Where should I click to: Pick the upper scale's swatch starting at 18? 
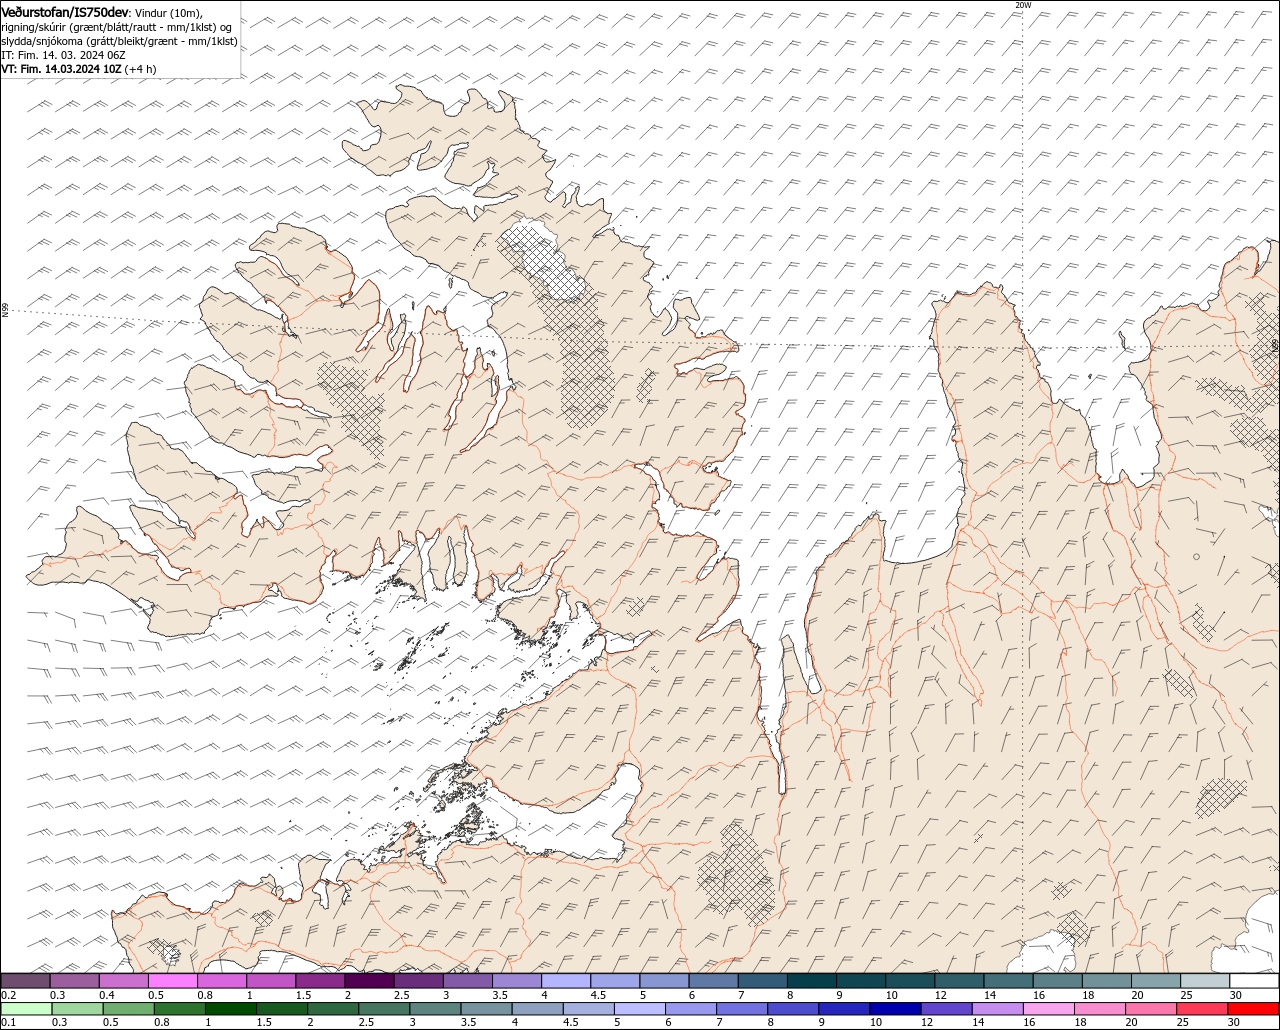1107,981
